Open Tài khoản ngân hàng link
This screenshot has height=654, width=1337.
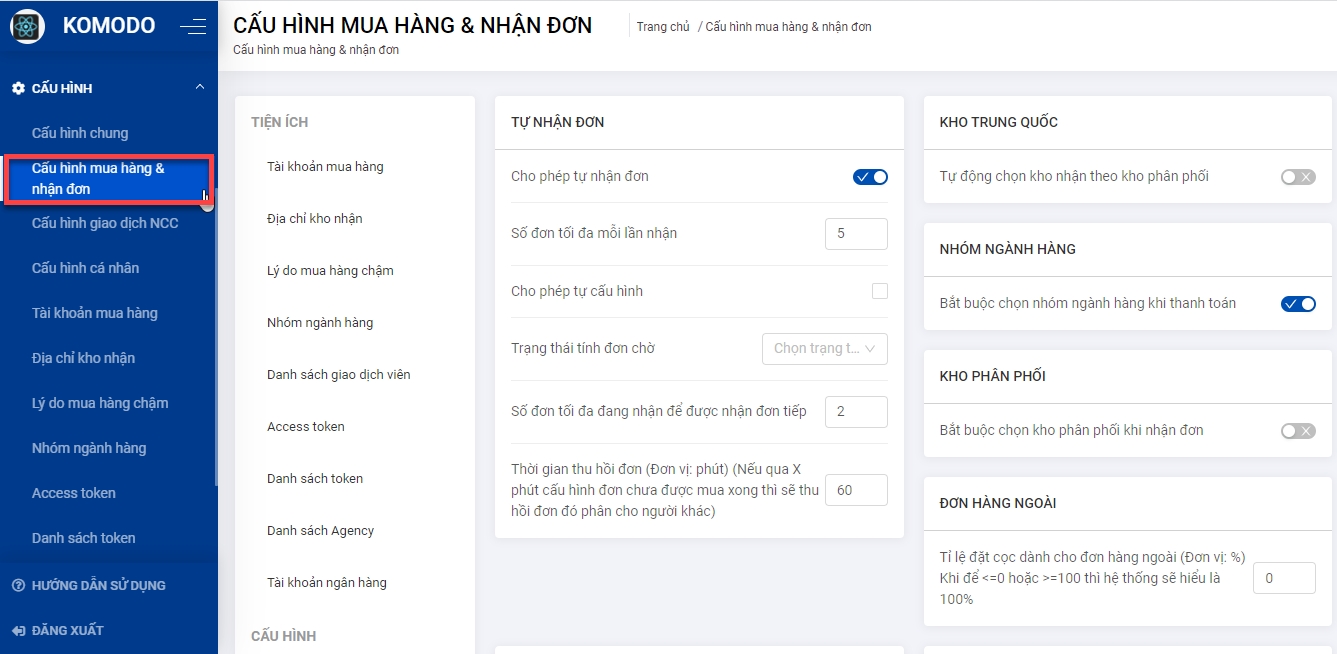pyautogui.click(x=327, y=583)
